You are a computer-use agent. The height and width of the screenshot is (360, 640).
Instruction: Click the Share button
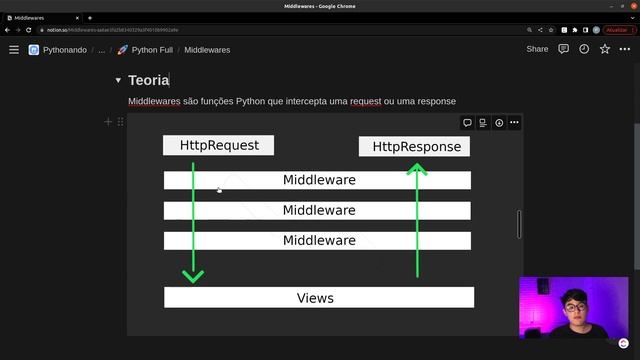(x=537, y=49)
